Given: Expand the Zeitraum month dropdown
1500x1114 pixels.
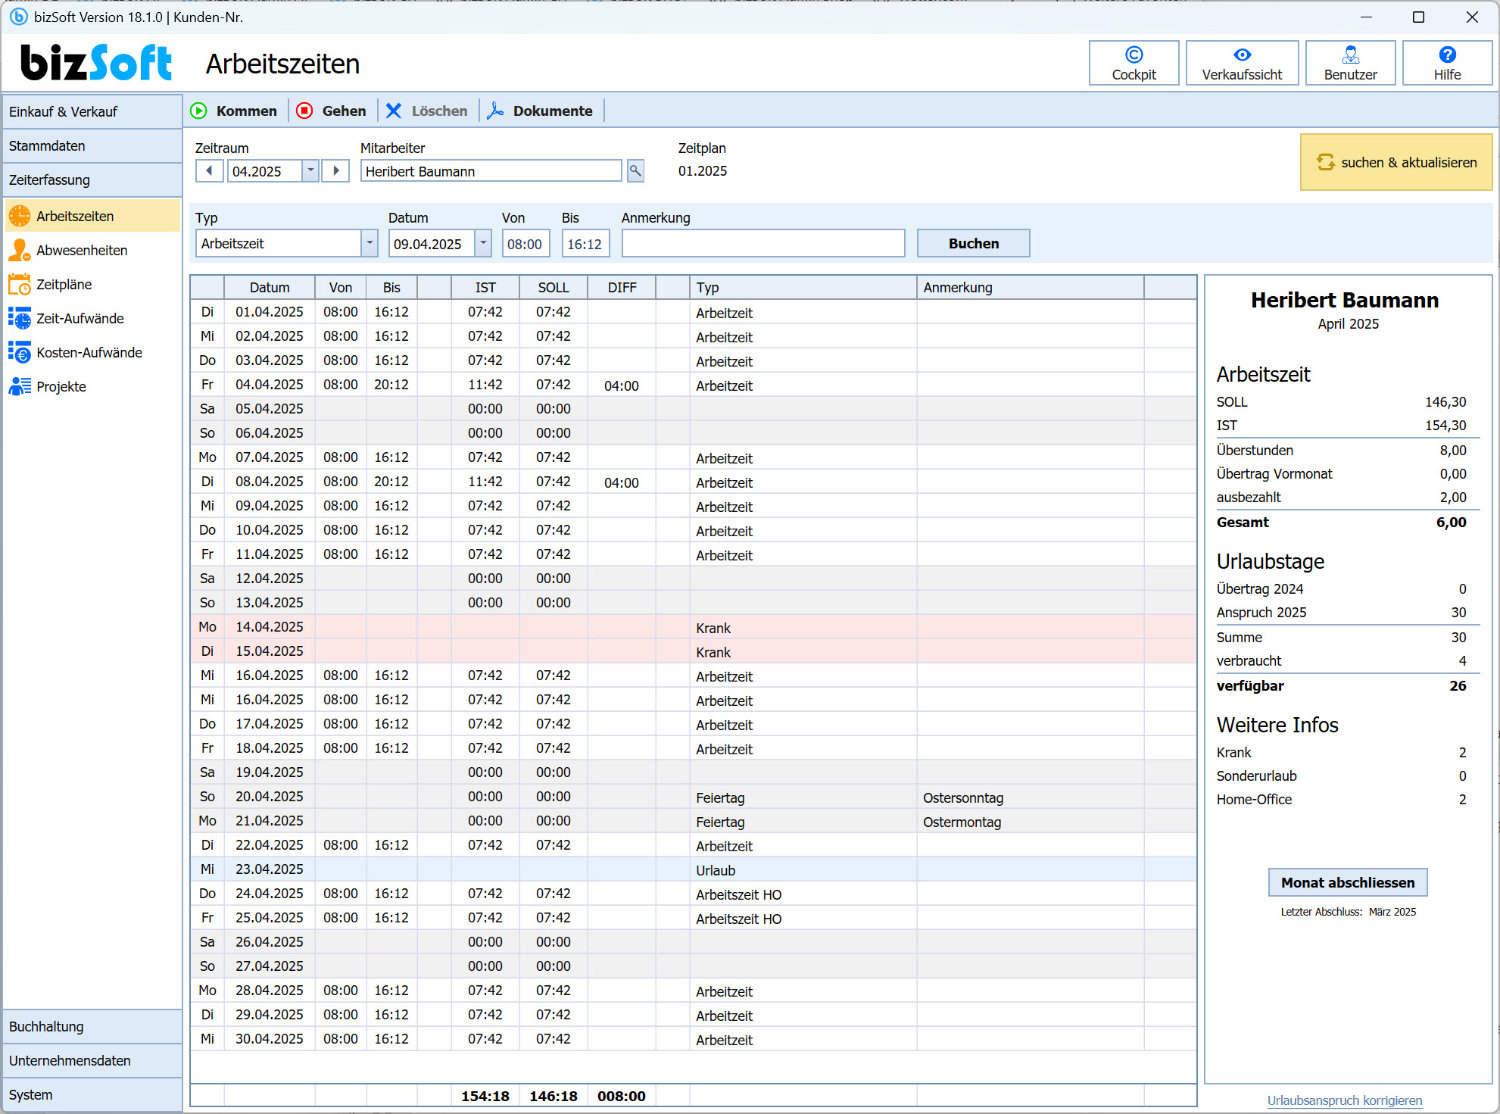Looking at the screenshot, I should tap(310, 171).
